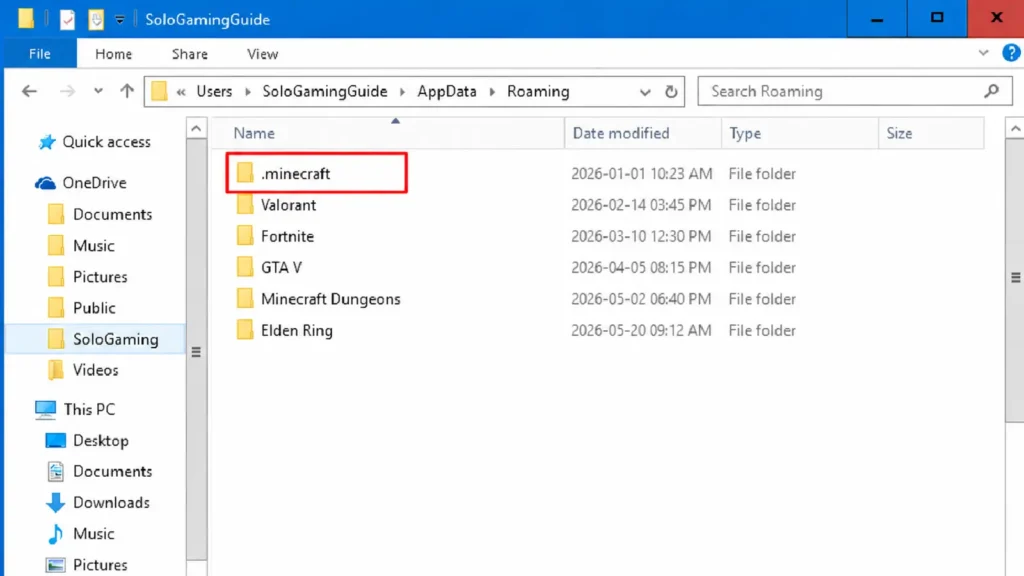Open Customize Quick Access Toolbar dropdown

point(120,20)
